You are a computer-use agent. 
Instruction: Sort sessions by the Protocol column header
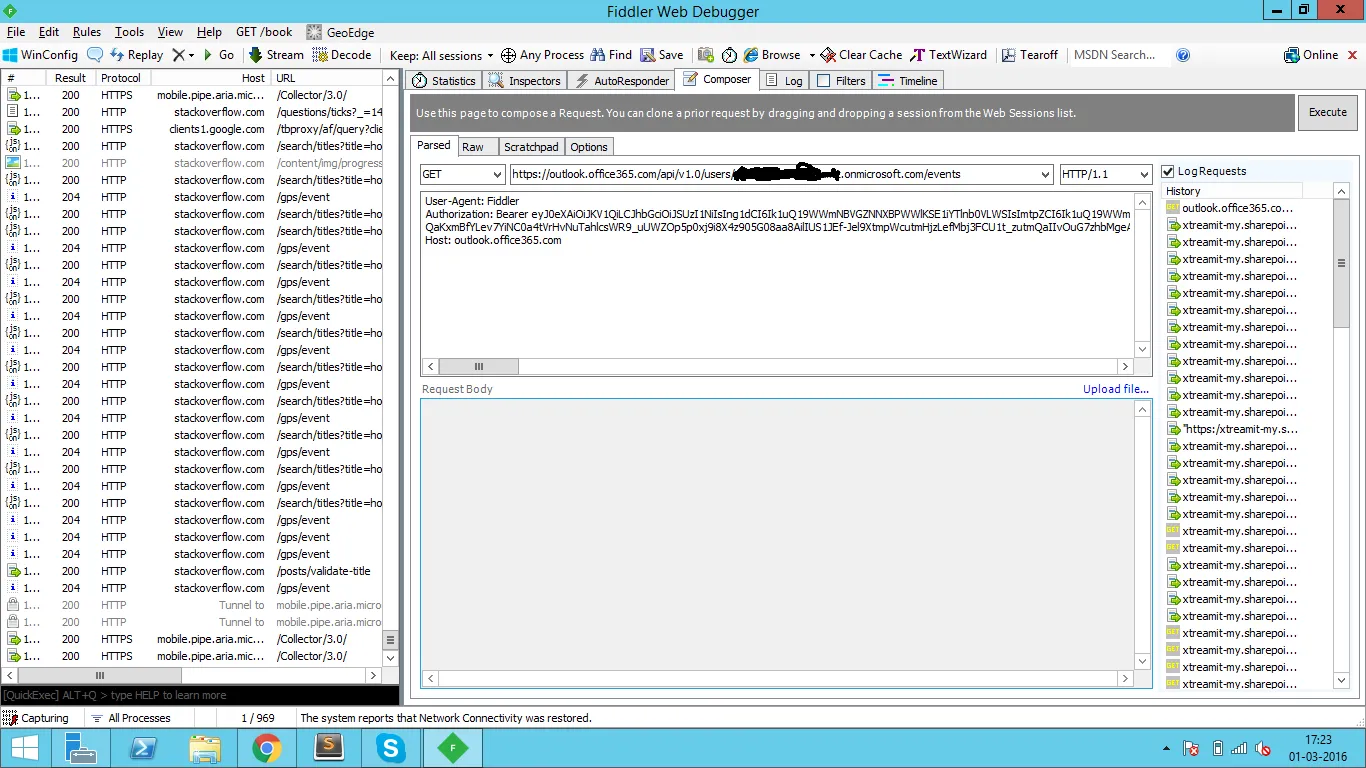[121, 78]
